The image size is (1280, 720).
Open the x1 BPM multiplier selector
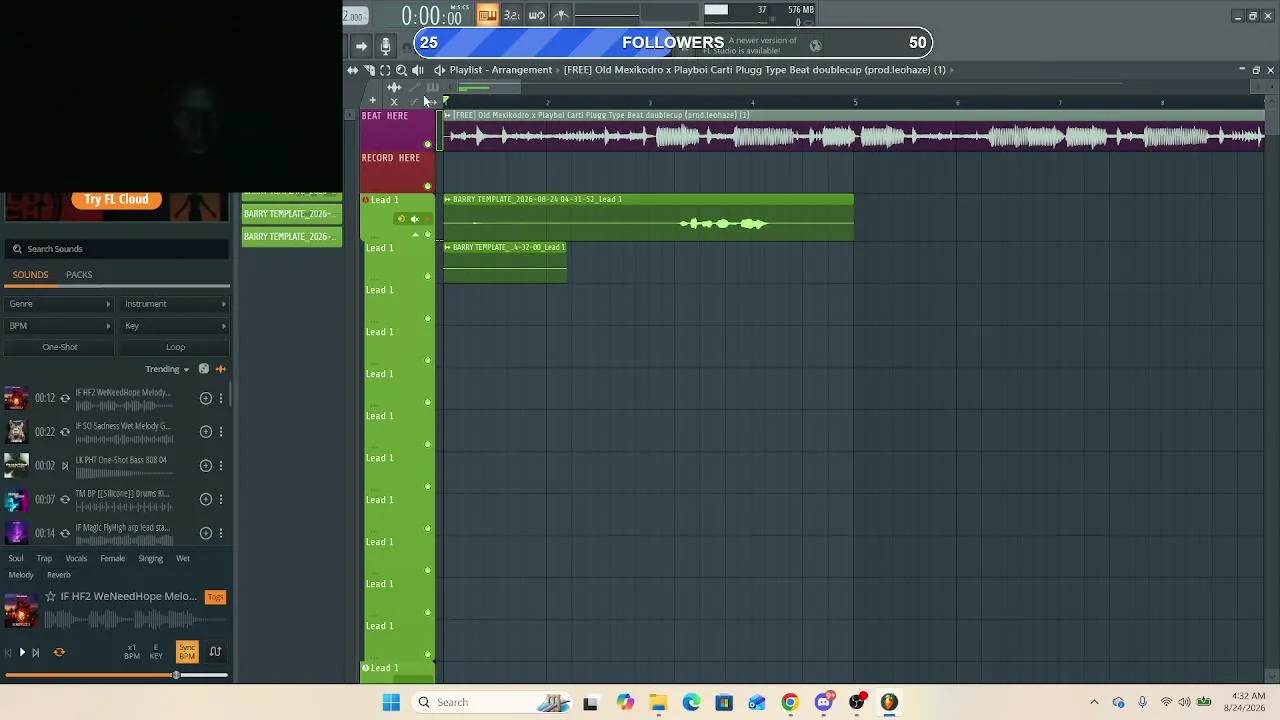[x=132, y=652]
